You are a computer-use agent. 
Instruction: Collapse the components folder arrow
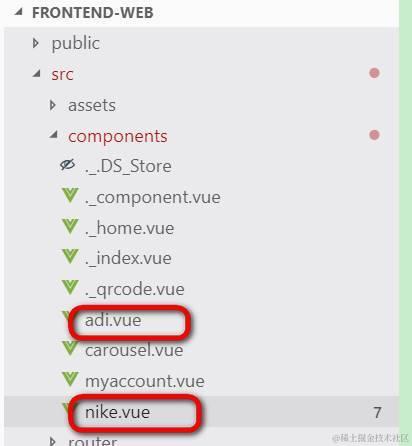pos(53,135)
